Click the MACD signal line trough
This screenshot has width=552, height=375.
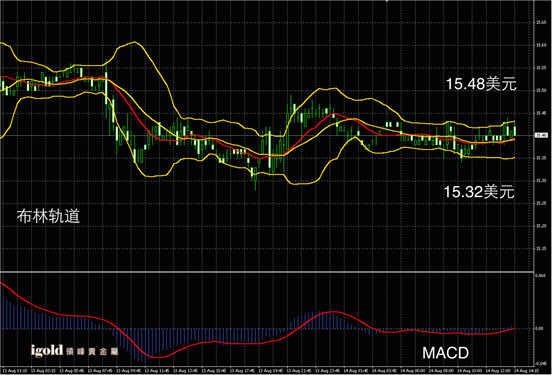(155, 357)
